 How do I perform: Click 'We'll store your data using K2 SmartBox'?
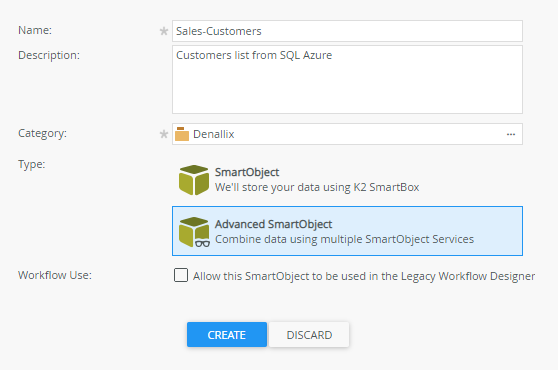coord(317,187)
